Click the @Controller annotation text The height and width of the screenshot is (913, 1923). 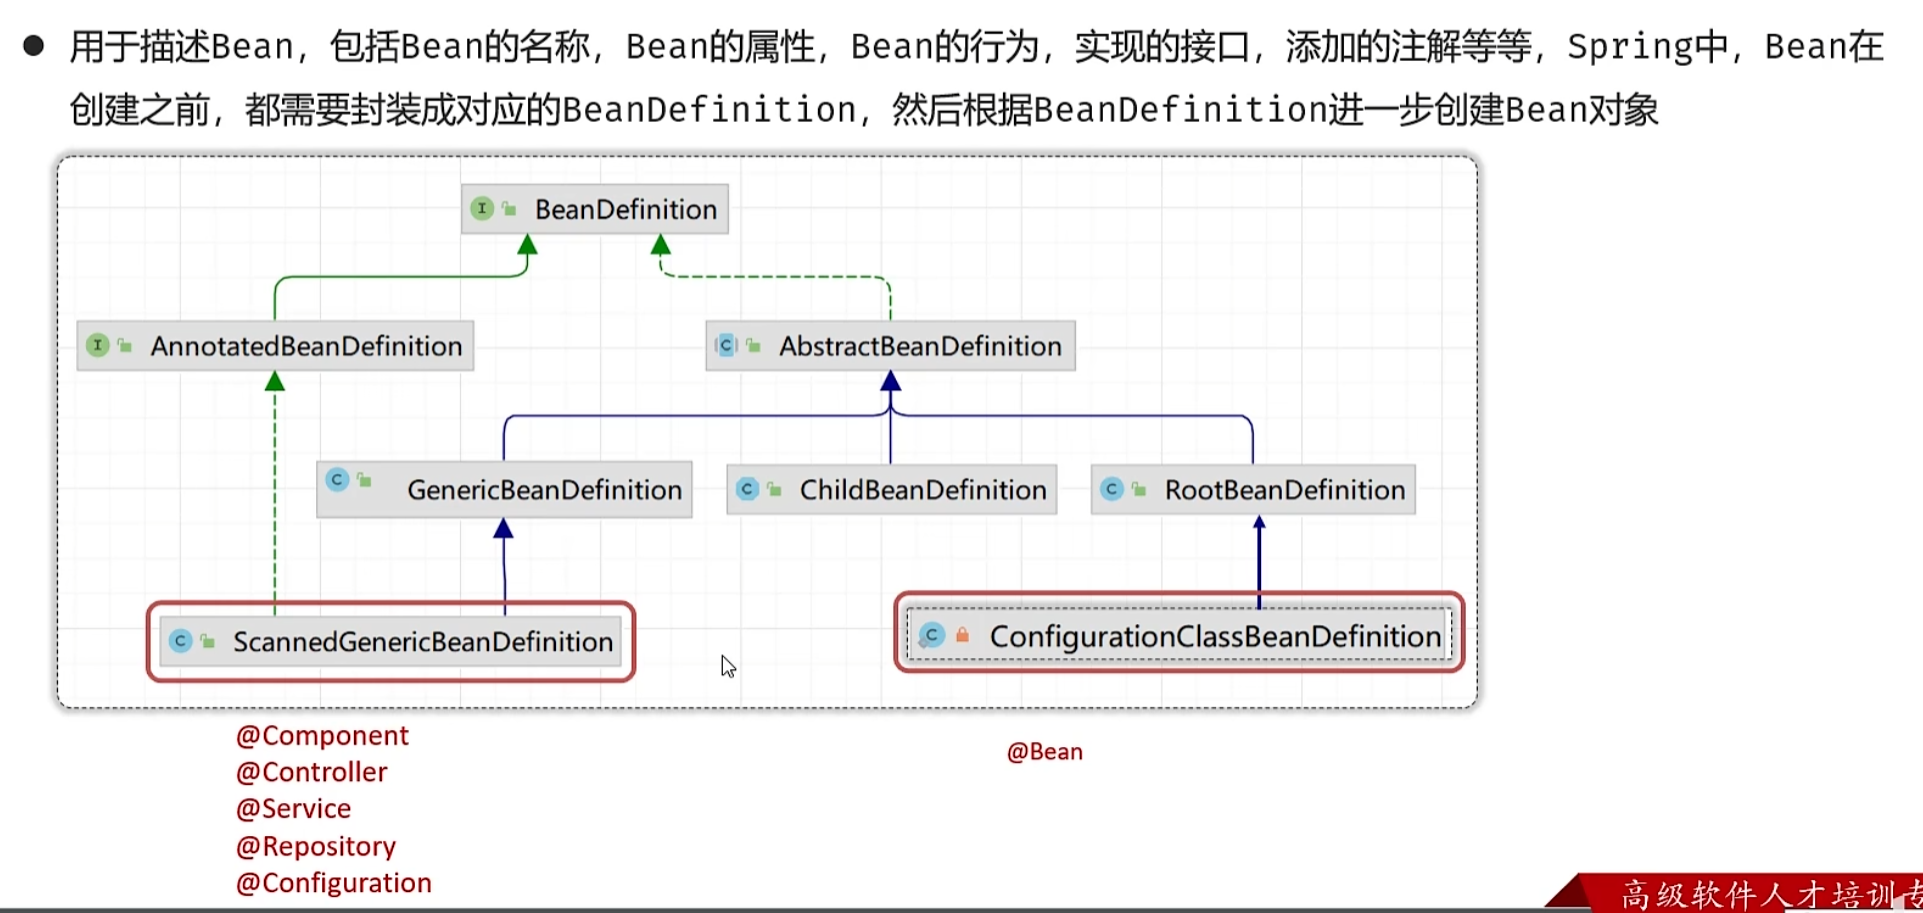tap(311, 772)
